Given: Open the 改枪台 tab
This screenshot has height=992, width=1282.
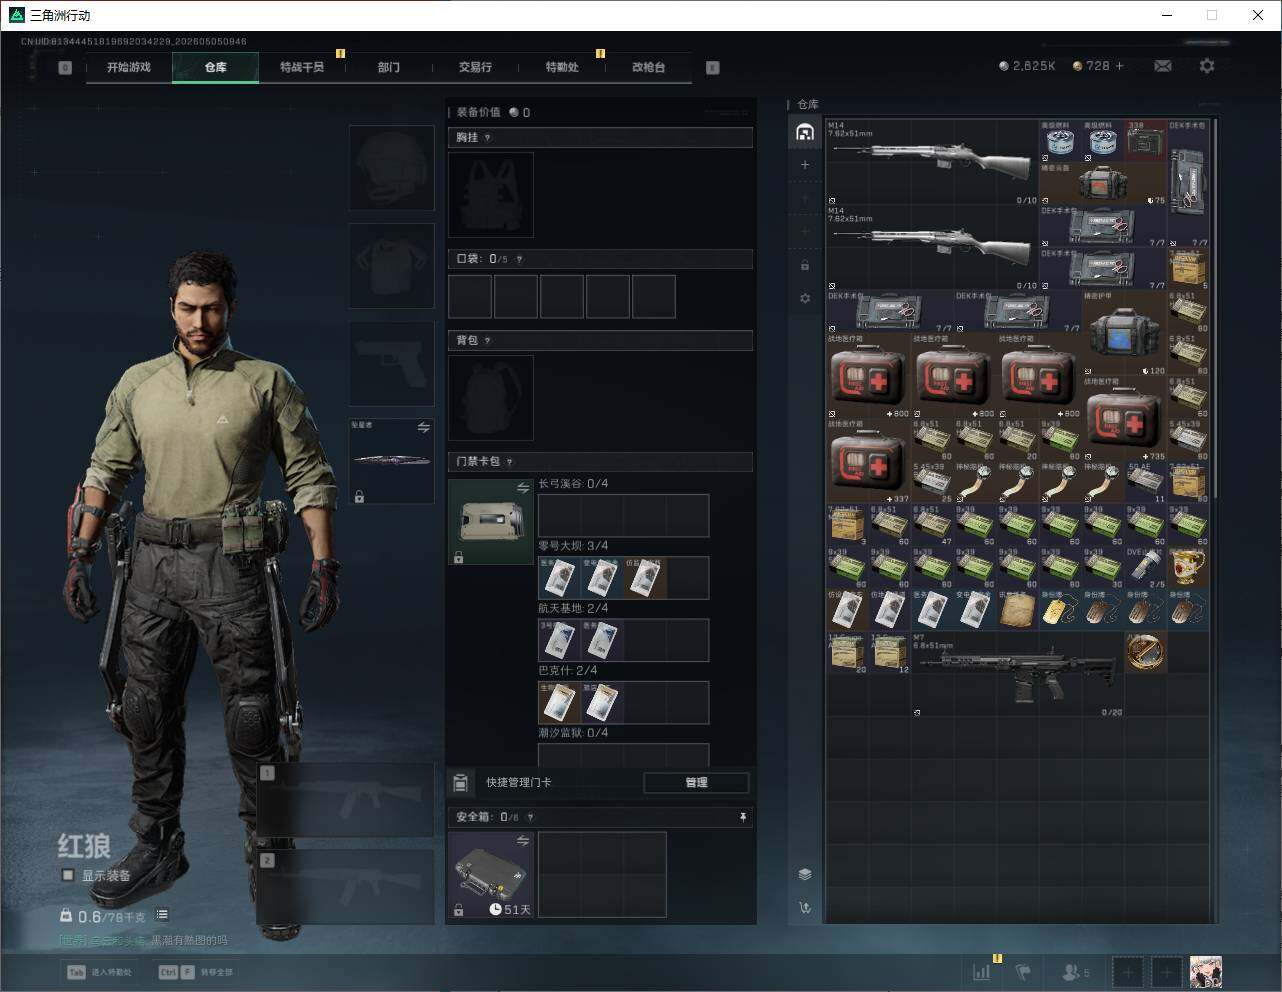Looking at the screenshot, I should 648,67.
